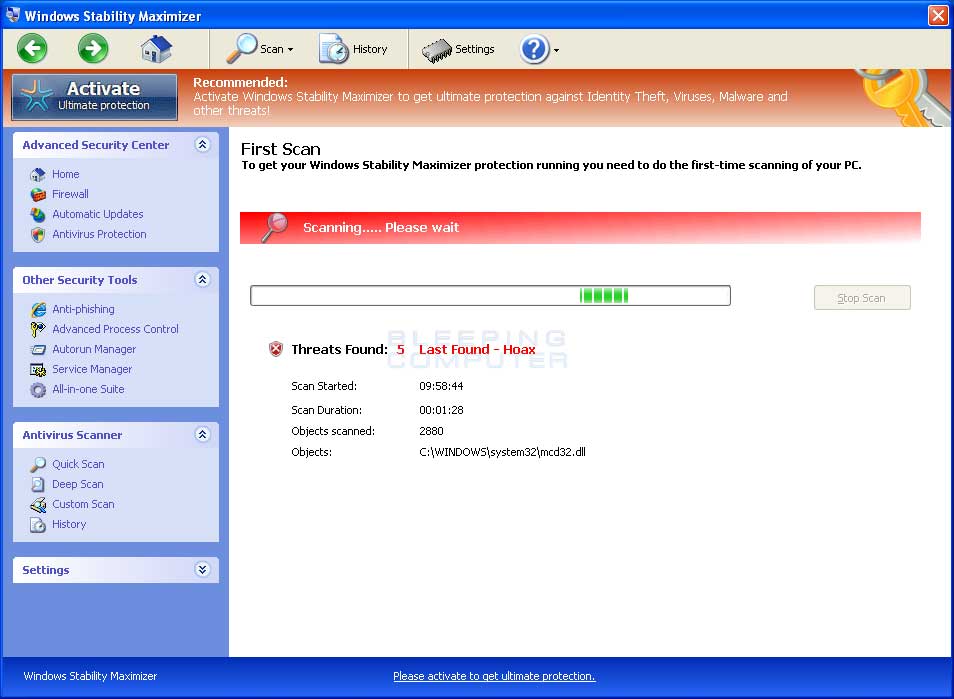Screen dimensions: 954x699
Task: Open the Firewall tool
Action: pyautogui.click(x=69, y=194)
